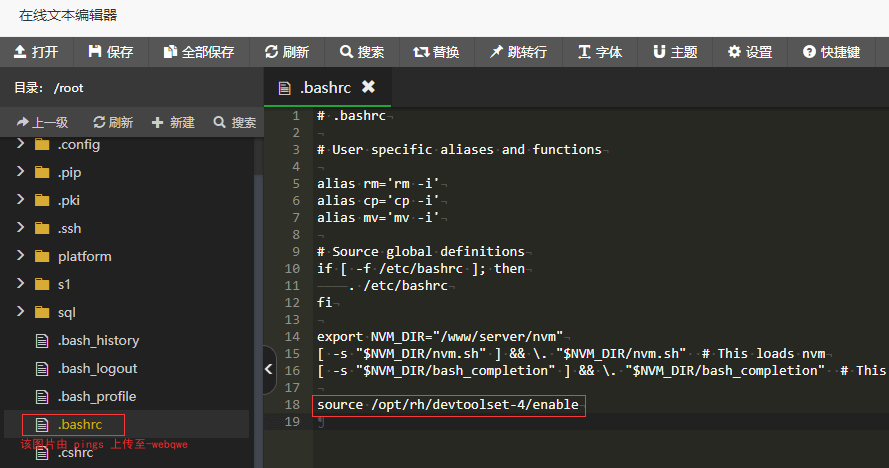Click the platform folder icon
The image size is (889, 468).
click(42, 256)
